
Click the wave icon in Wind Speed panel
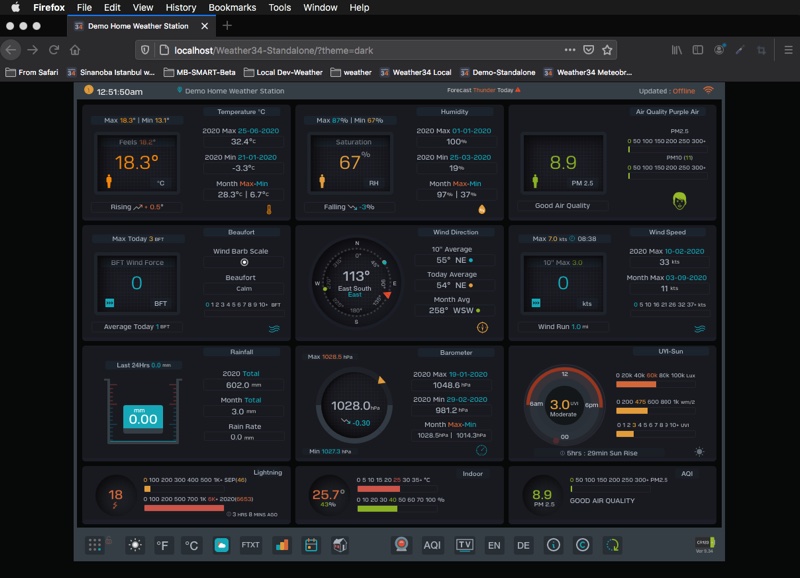(x=699, y=329)
